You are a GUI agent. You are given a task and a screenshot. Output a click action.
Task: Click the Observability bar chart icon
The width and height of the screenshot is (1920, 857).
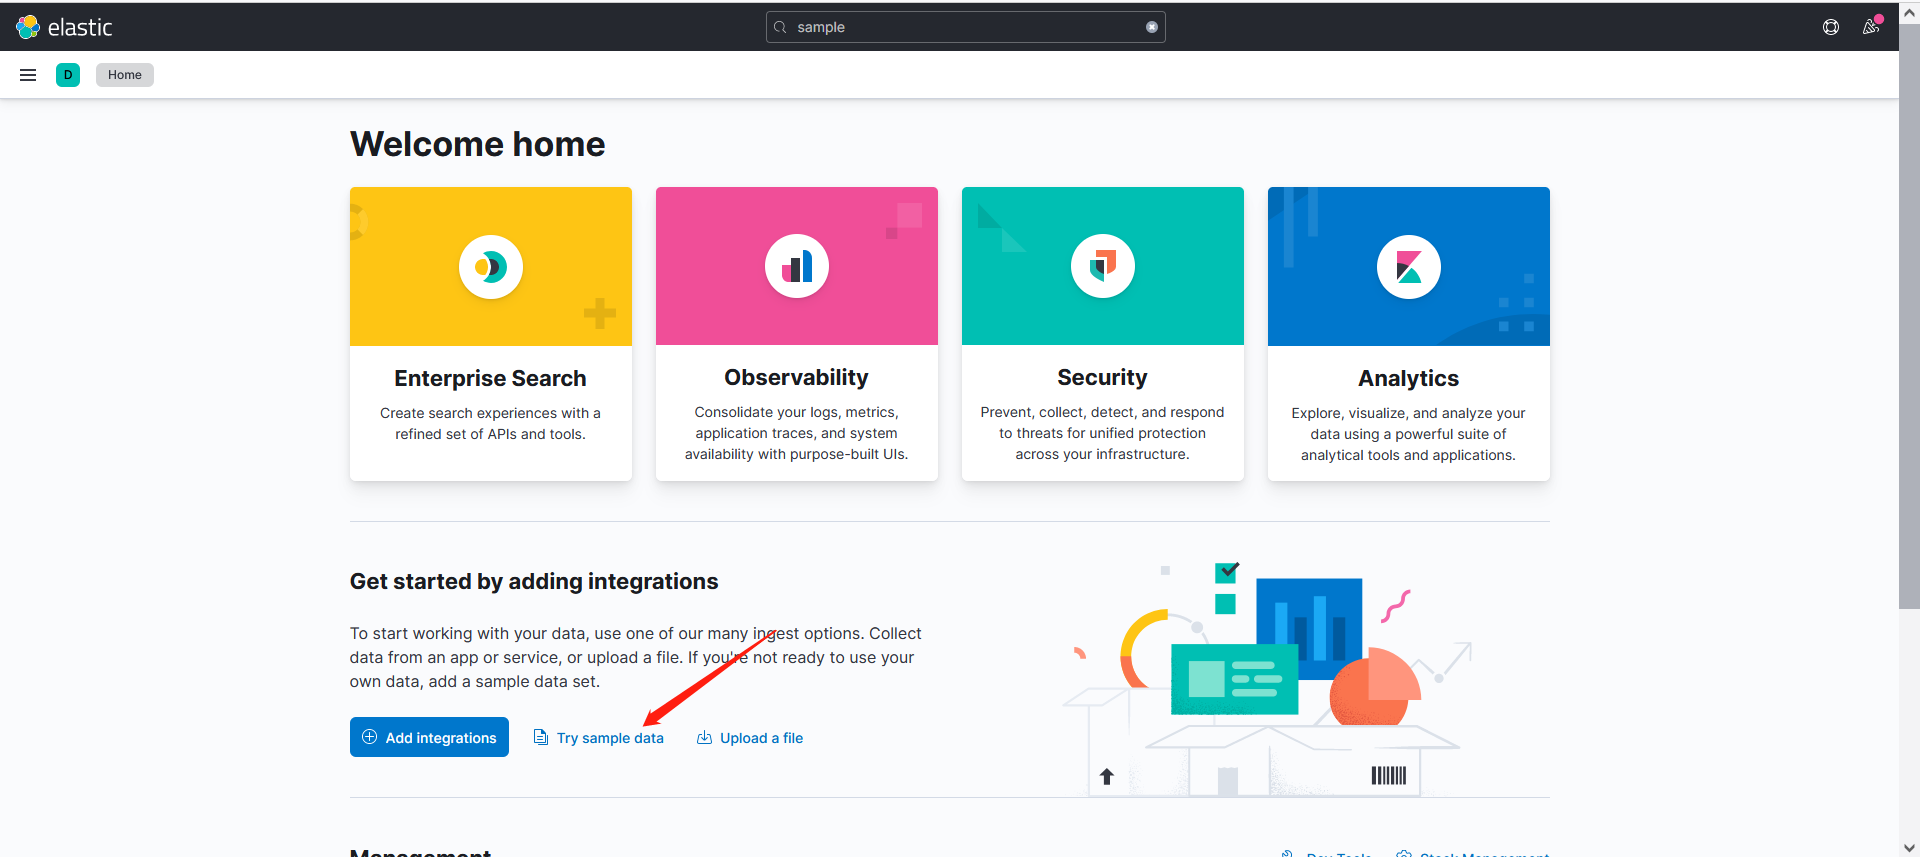[797, 266]
